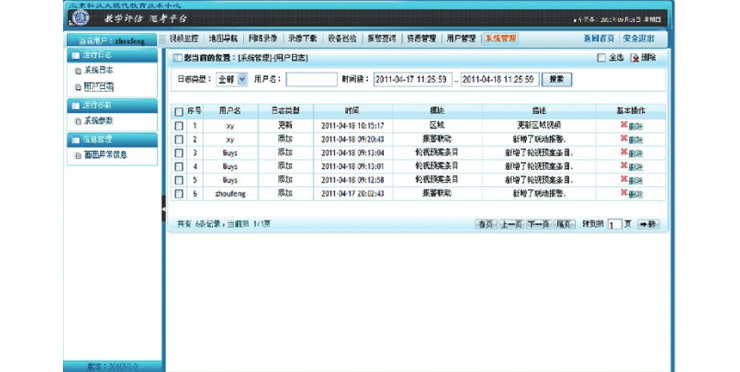This screenshot has height=372, width=740.
Task: Click the start time field 2011-04-17 11:25:59
Action: click(x=413, y=79)
